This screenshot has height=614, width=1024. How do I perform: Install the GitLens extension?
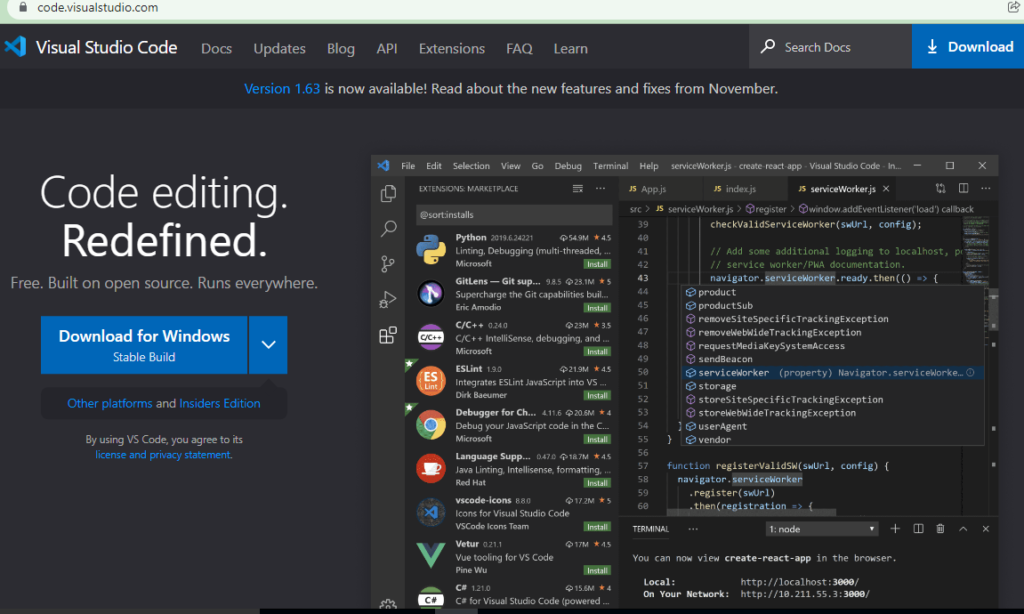tap(597, 308)
